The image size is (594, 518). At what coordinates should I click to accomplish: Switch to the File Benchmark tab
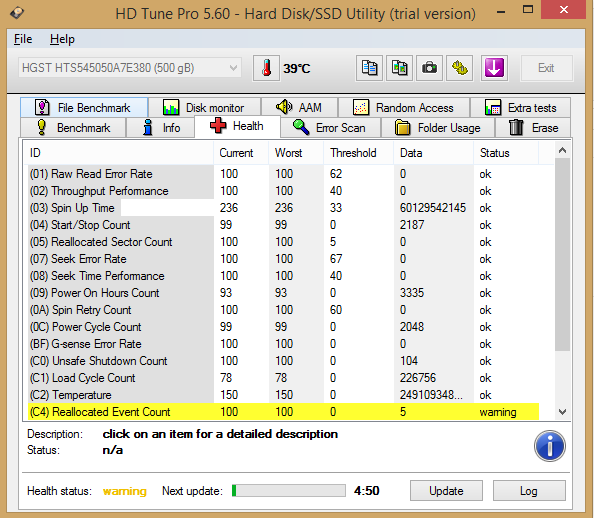click(x=84, y=108)
